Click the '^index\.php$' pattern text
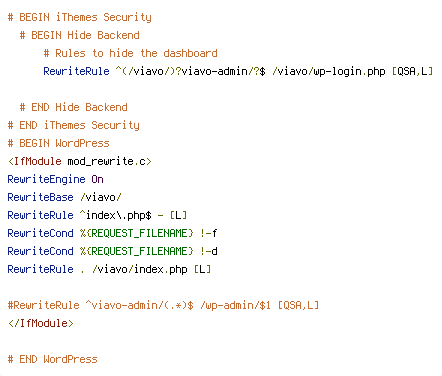Viewport: 442px width, 376px height. tap(116, 215)
